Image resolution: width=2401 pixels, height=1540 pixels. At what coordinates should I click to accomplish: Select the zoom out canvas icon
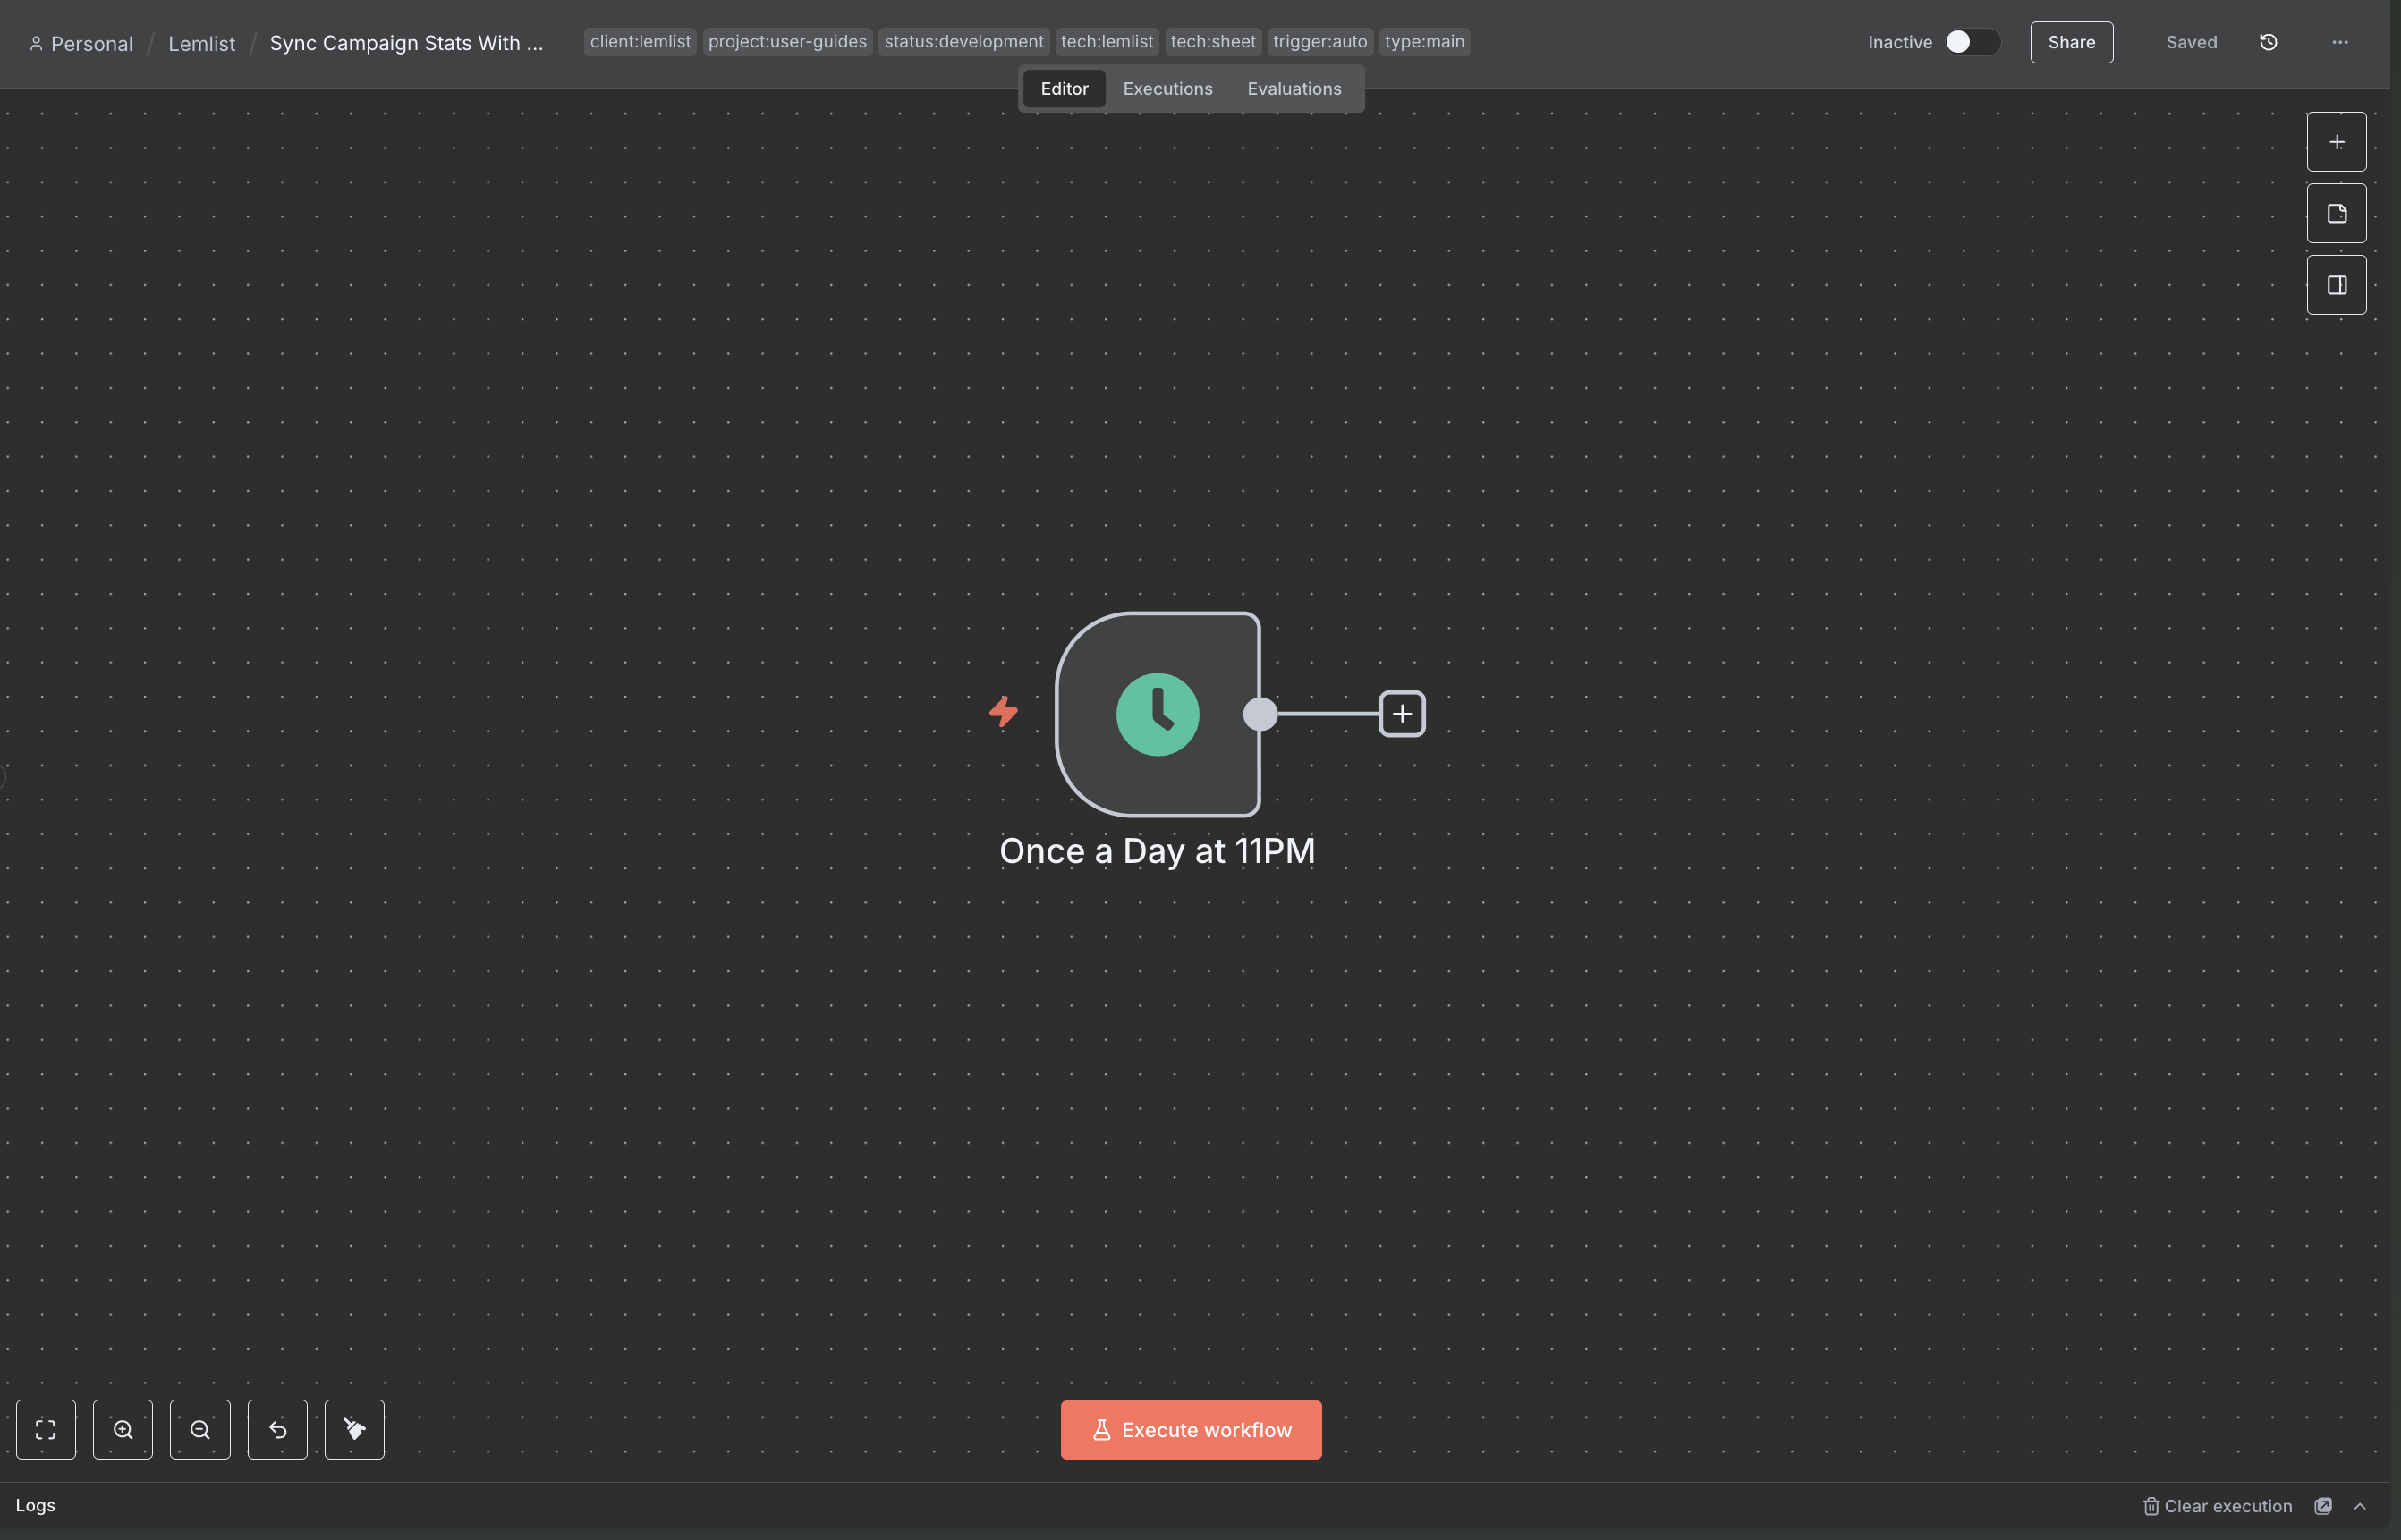tap(200, 1429)
